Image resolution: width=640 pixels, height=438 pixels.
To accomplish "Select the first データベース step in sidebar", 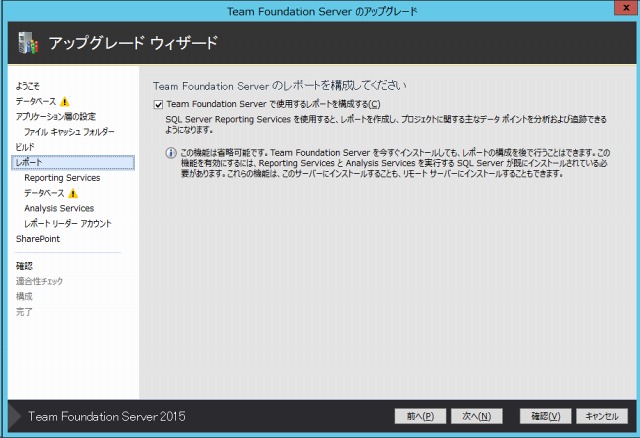I will pyautogui.click(x=36, y=101).
